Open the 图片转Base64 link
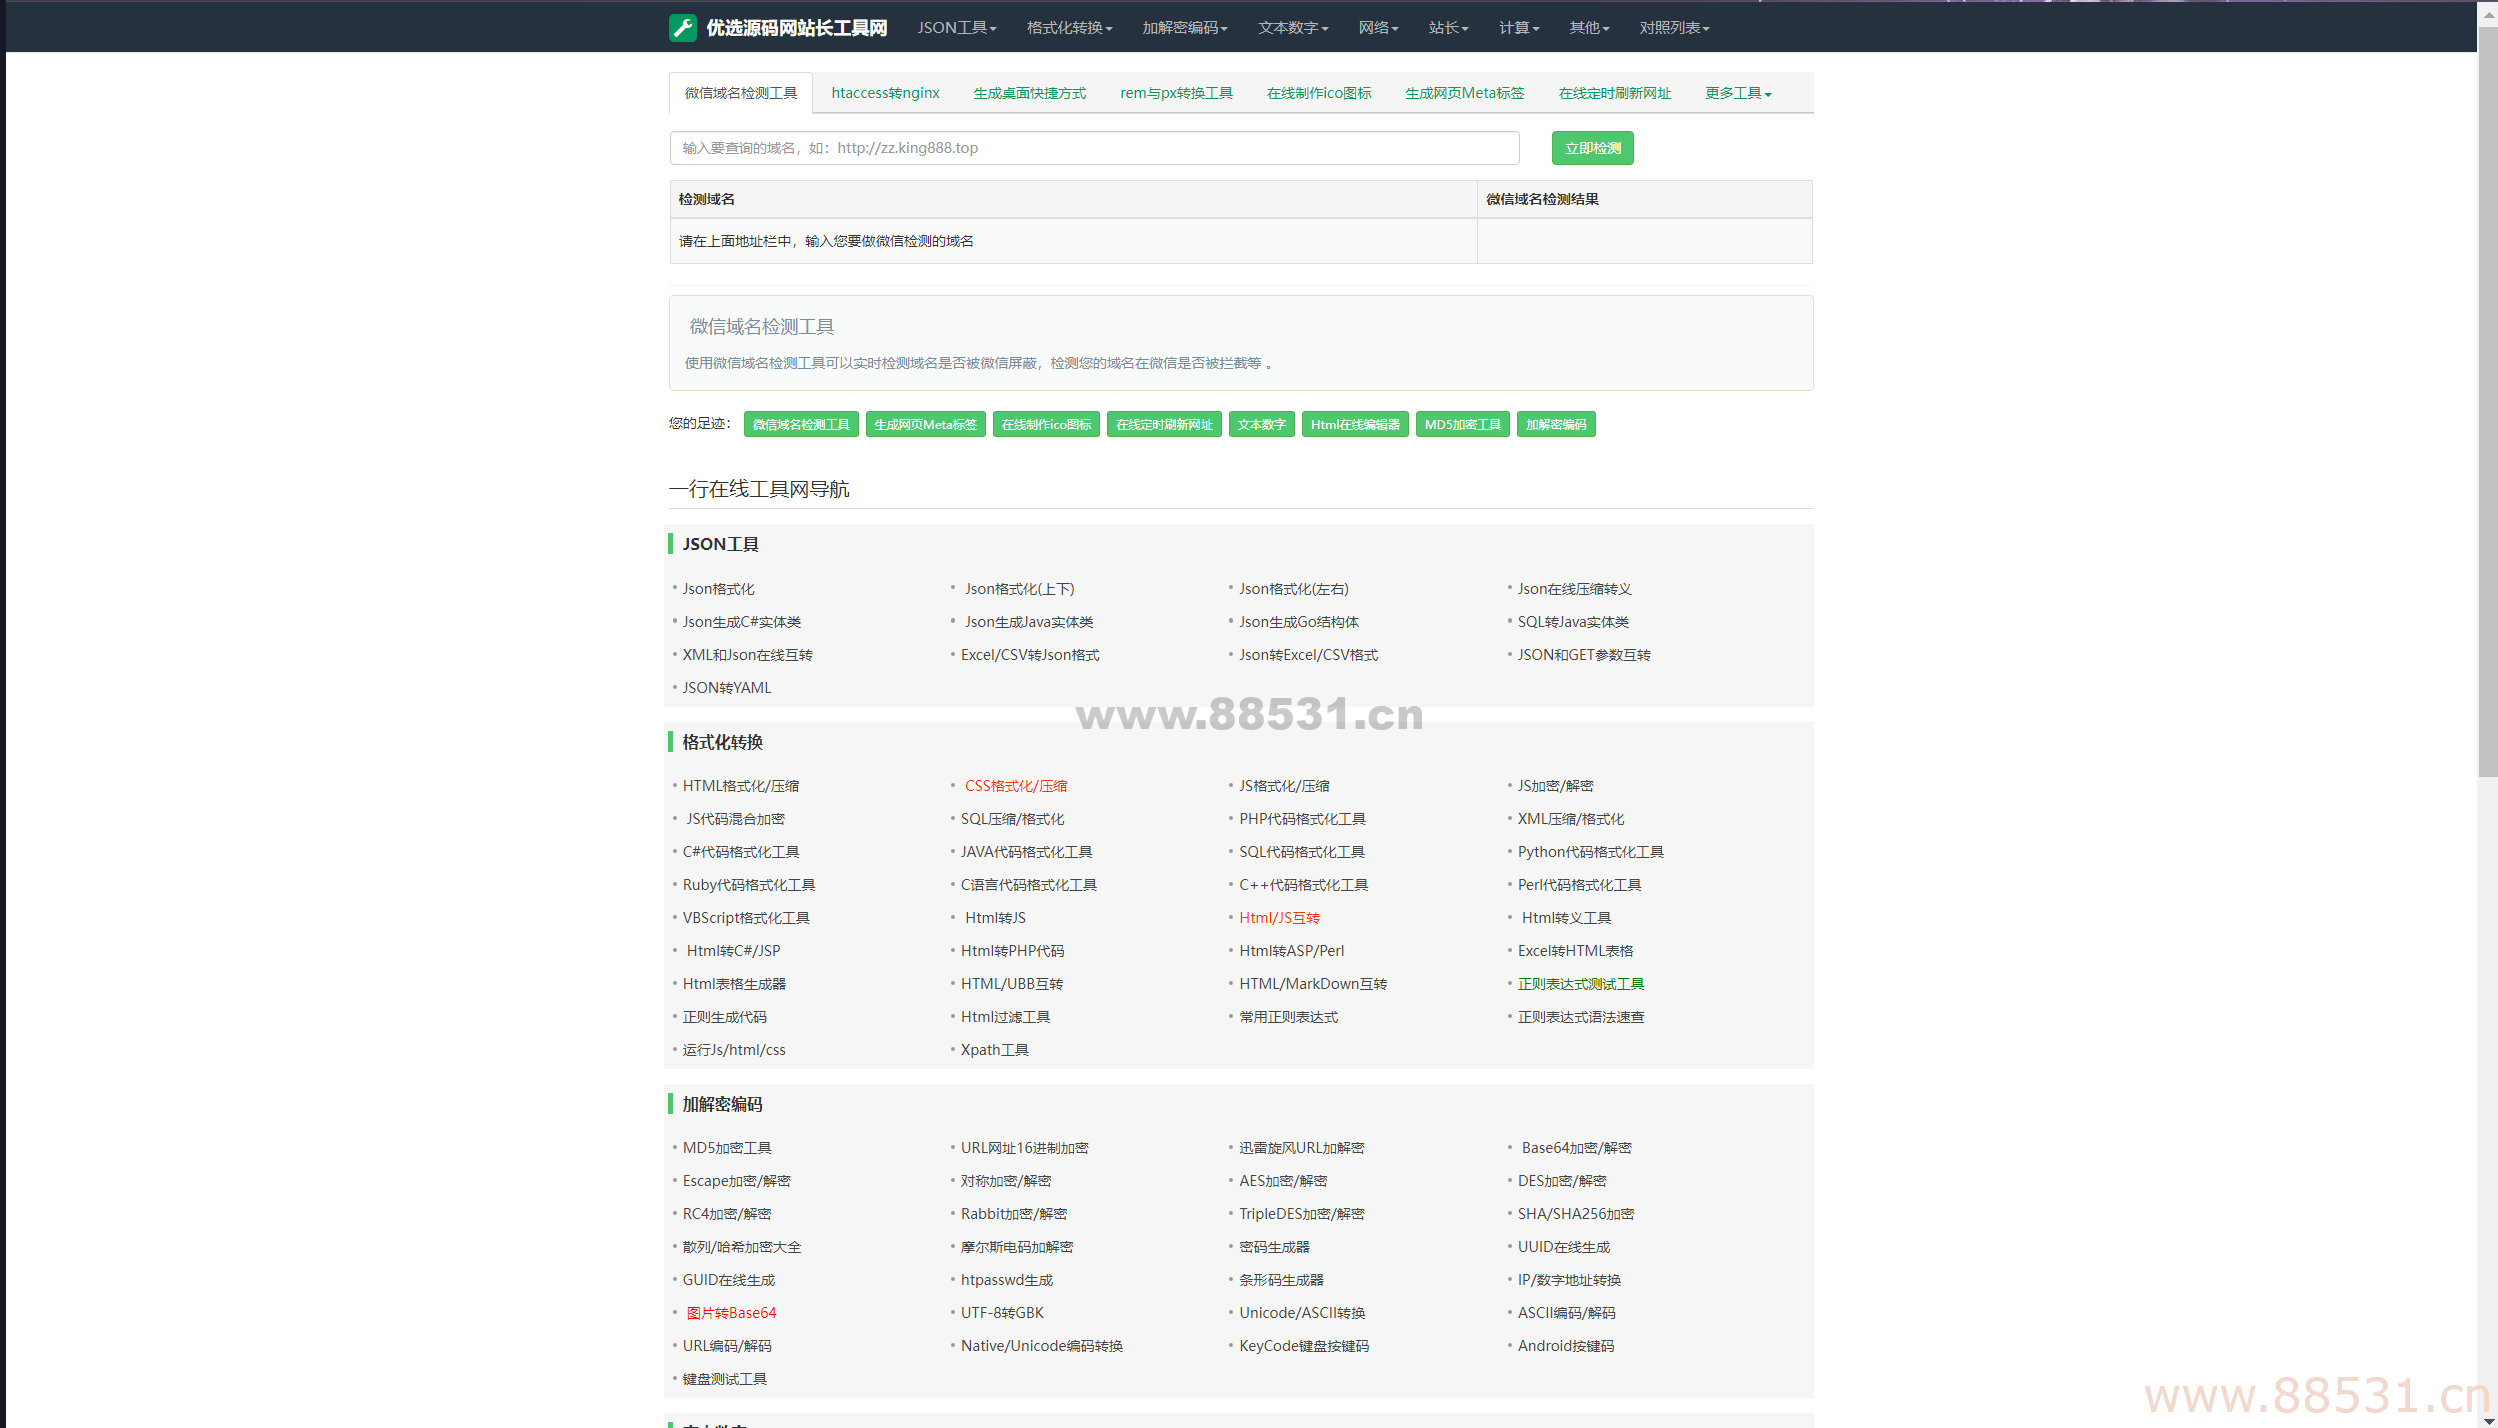This screenshot has width=2498, height=1428. click(731, 1313)
